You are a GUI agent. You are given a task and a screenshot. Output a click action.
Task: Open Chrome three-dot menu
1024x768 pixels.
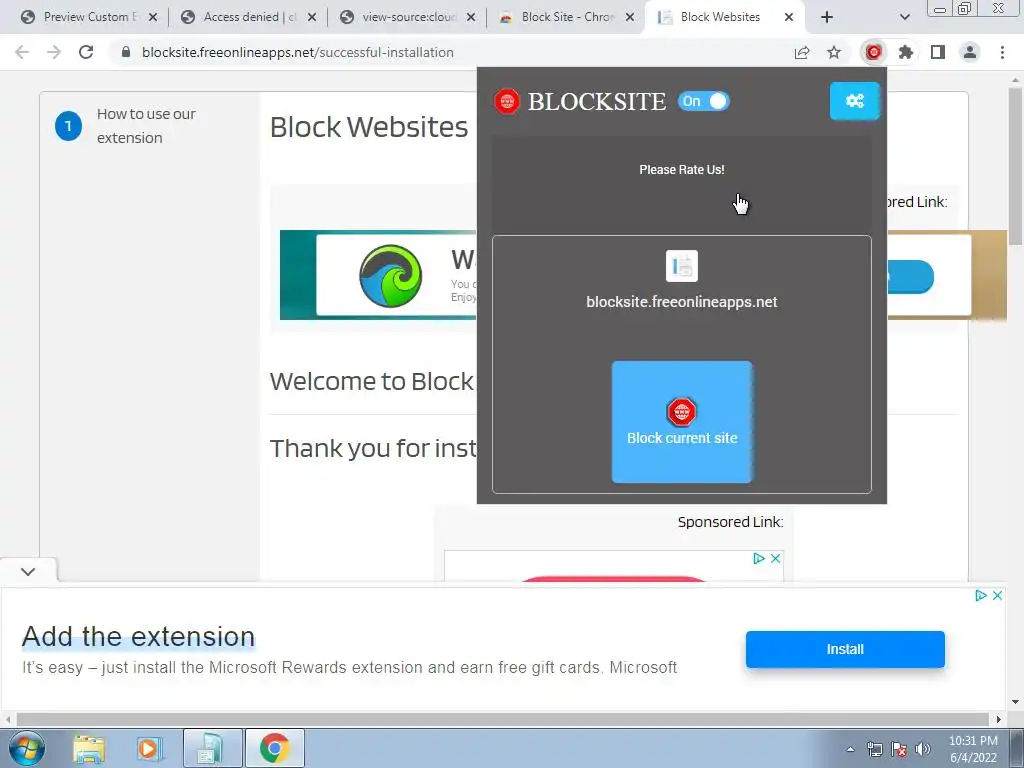1002,52
